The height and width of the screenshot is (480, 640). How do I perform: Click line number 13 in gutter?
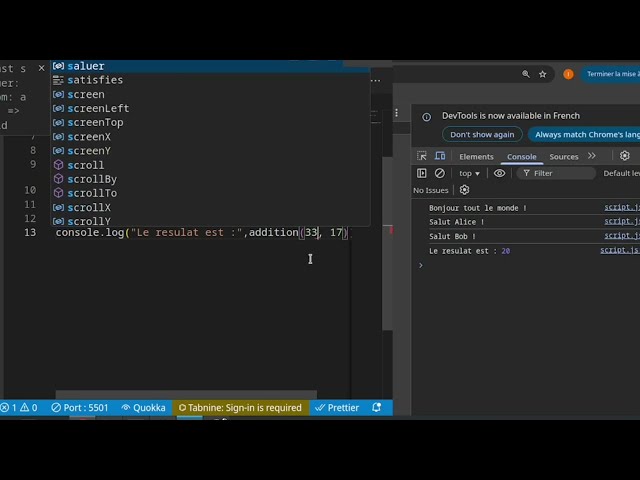click(30, 233)
